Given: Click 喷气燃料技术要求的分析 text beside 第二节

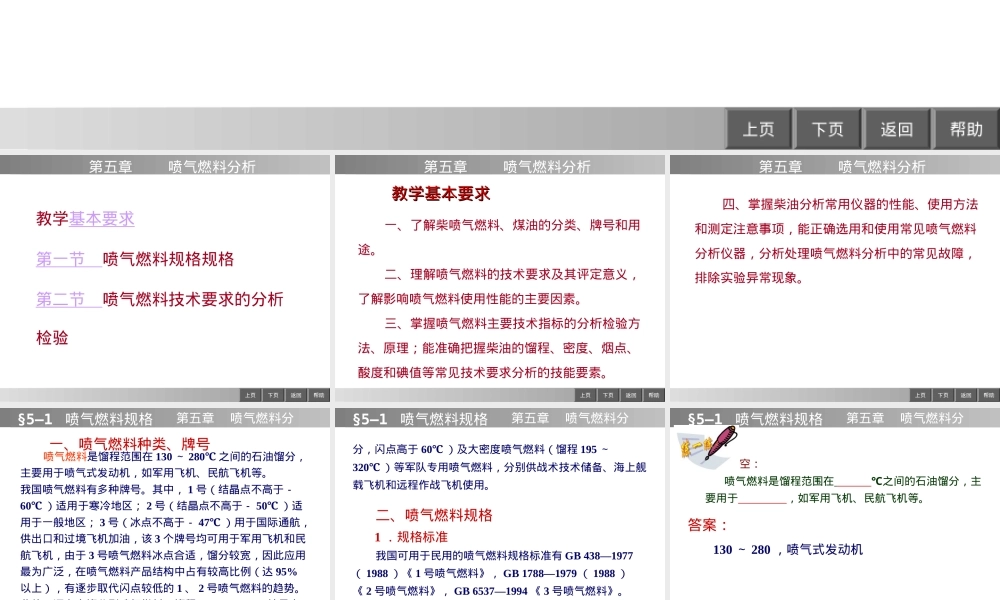Looking at the screenshot, I should (193, 299).
